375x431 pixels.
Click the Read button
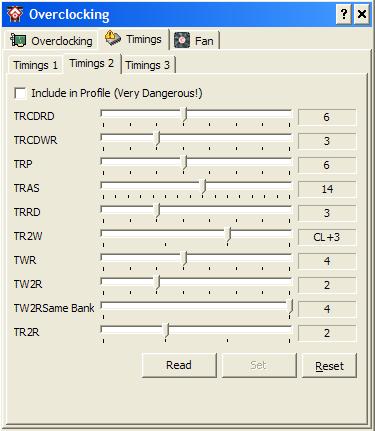[x=179, y=365]
